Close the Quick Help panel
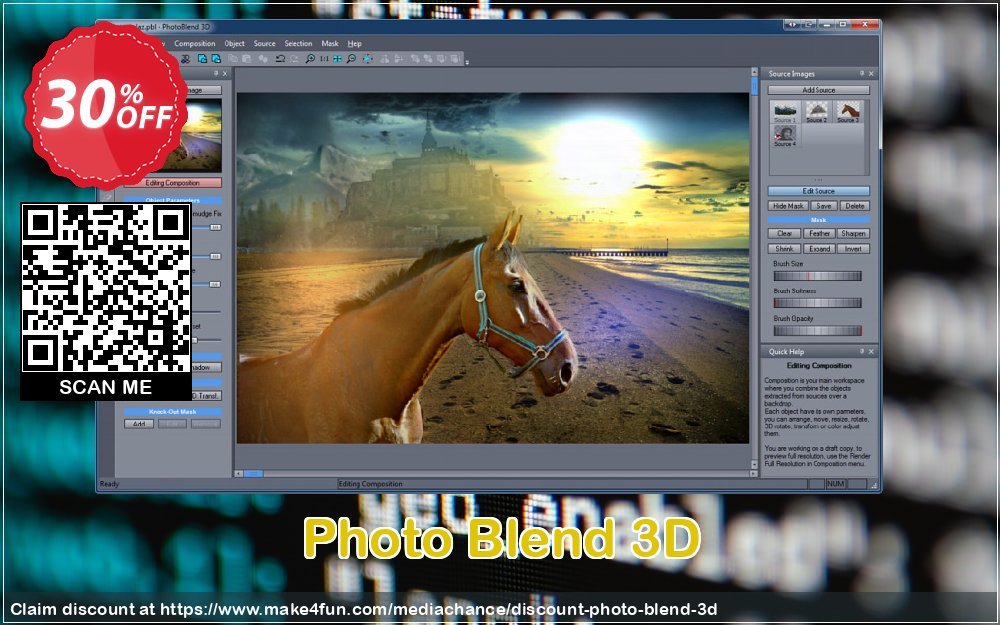The width and height of the screenshot is (1000, 625). click(871, 351)
